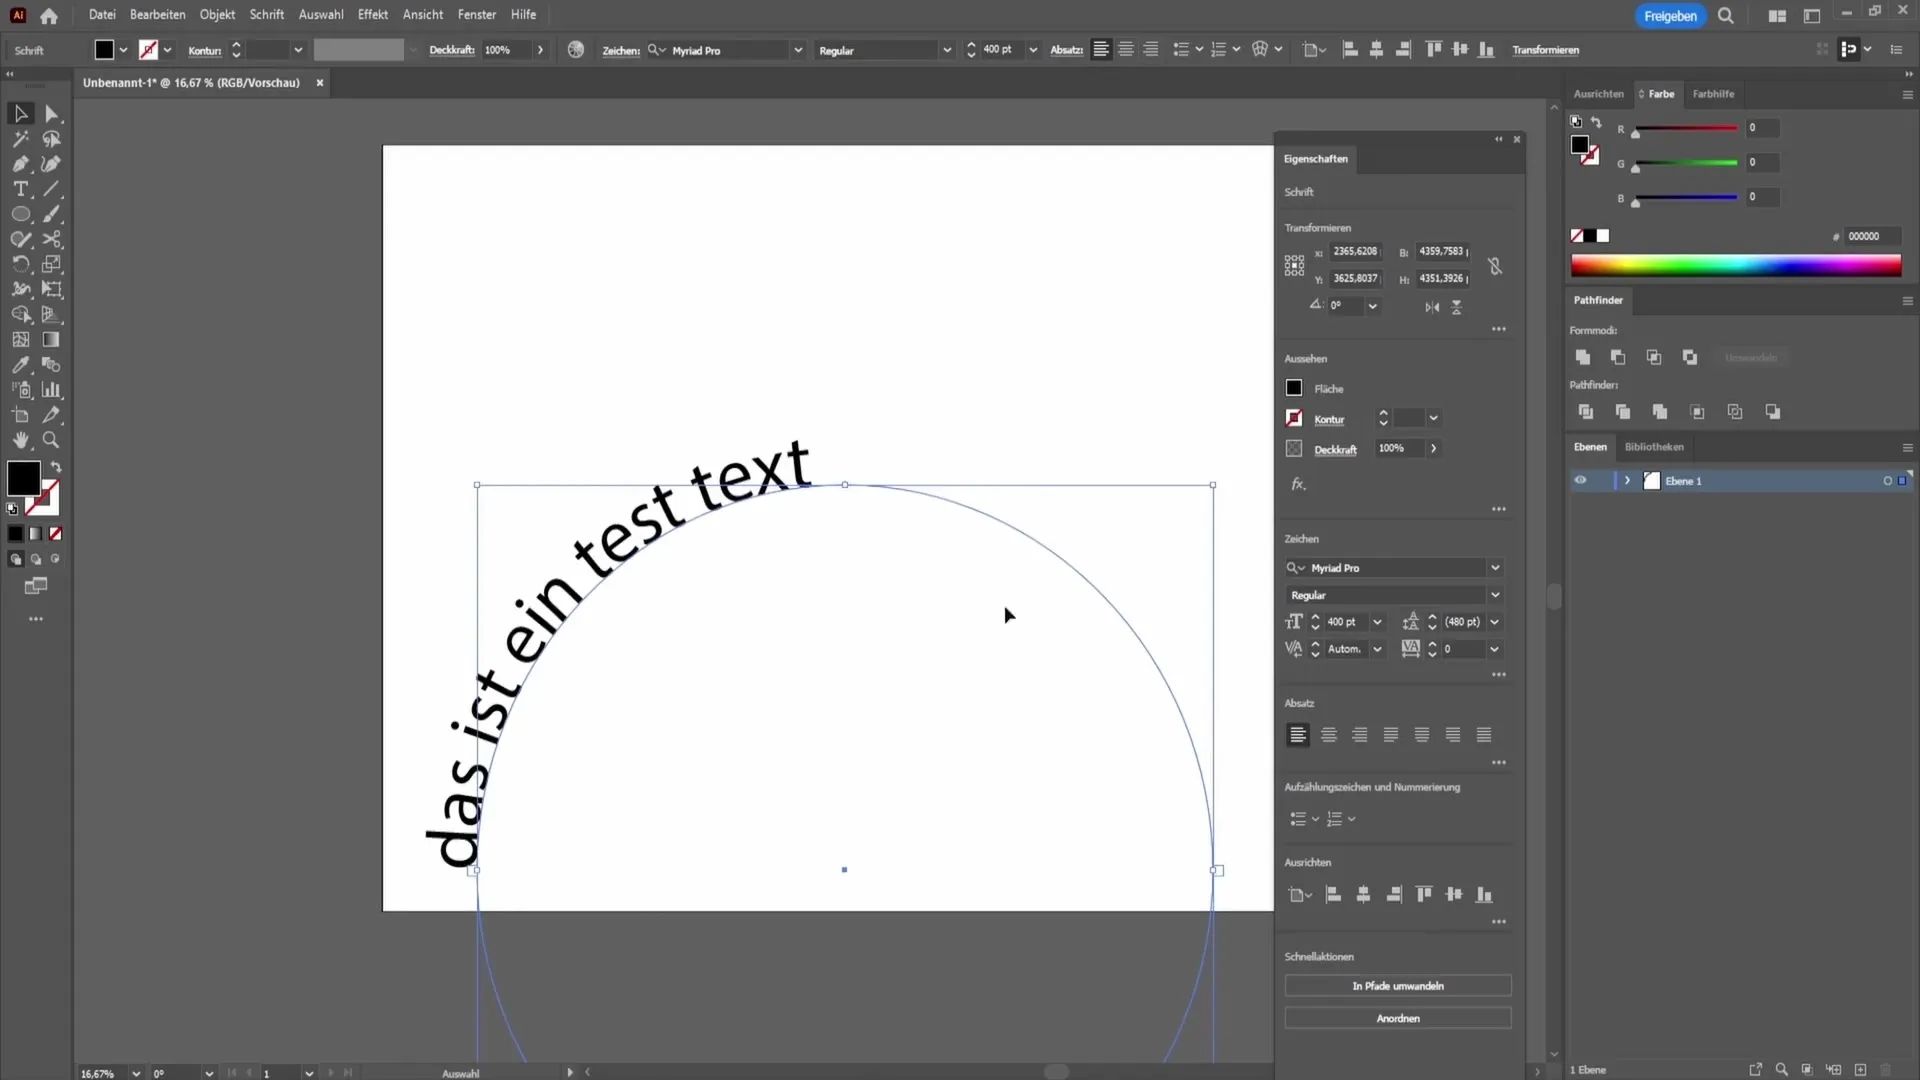Click the RGB color spectrum bar

[1736, 265]
